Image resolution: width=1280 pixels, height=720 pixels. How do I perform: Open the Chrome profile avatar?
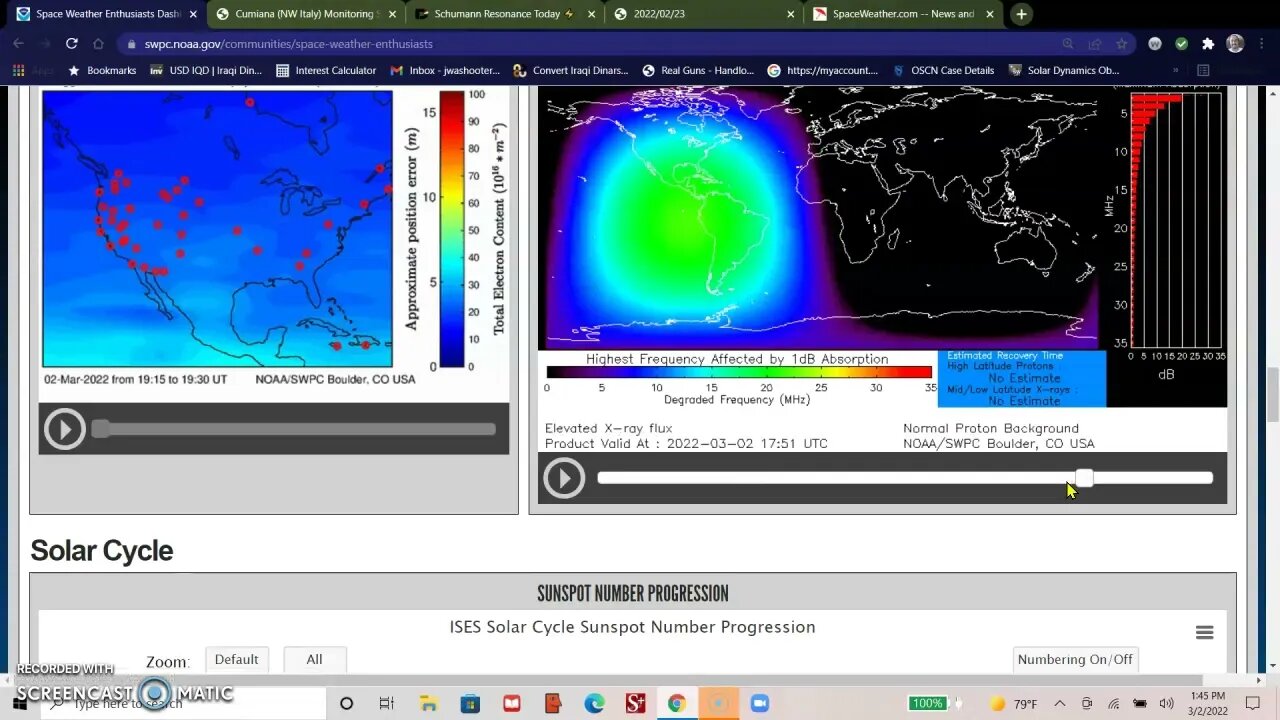[x=1235, y=44]
